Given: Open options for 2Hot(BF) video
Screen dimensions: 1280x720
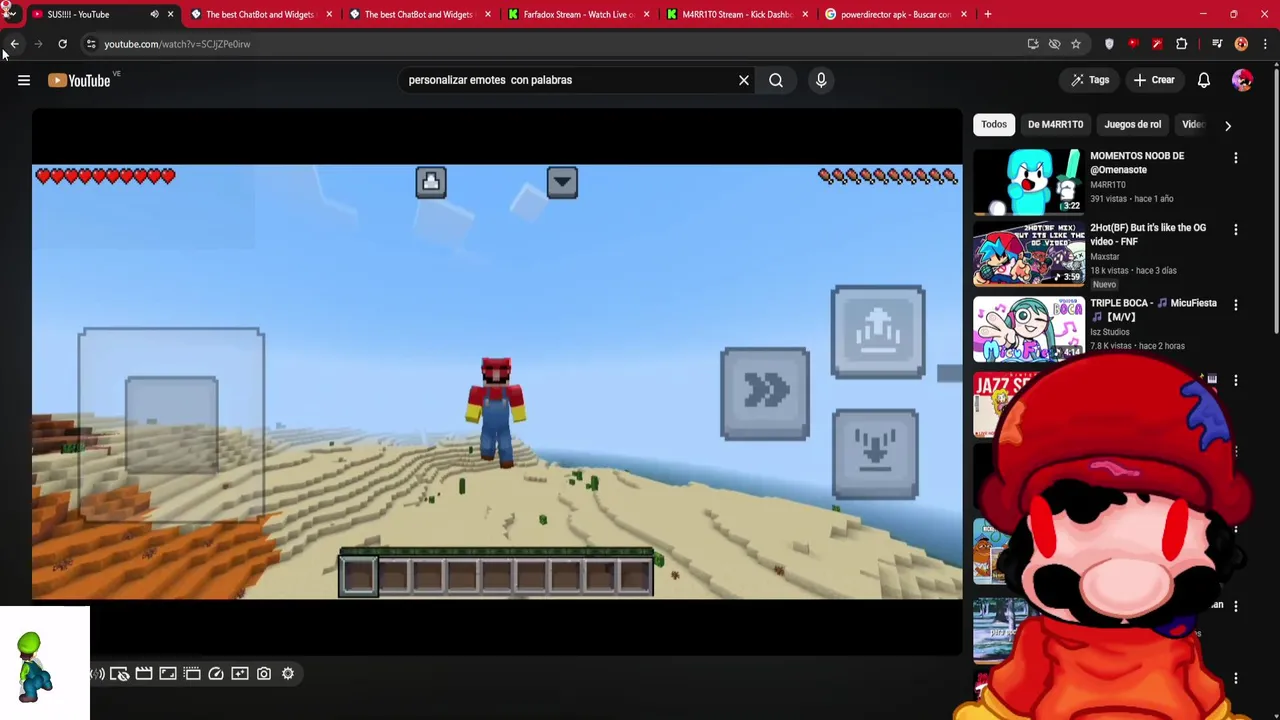Looking at the screenshot, I should (1236, 230).
